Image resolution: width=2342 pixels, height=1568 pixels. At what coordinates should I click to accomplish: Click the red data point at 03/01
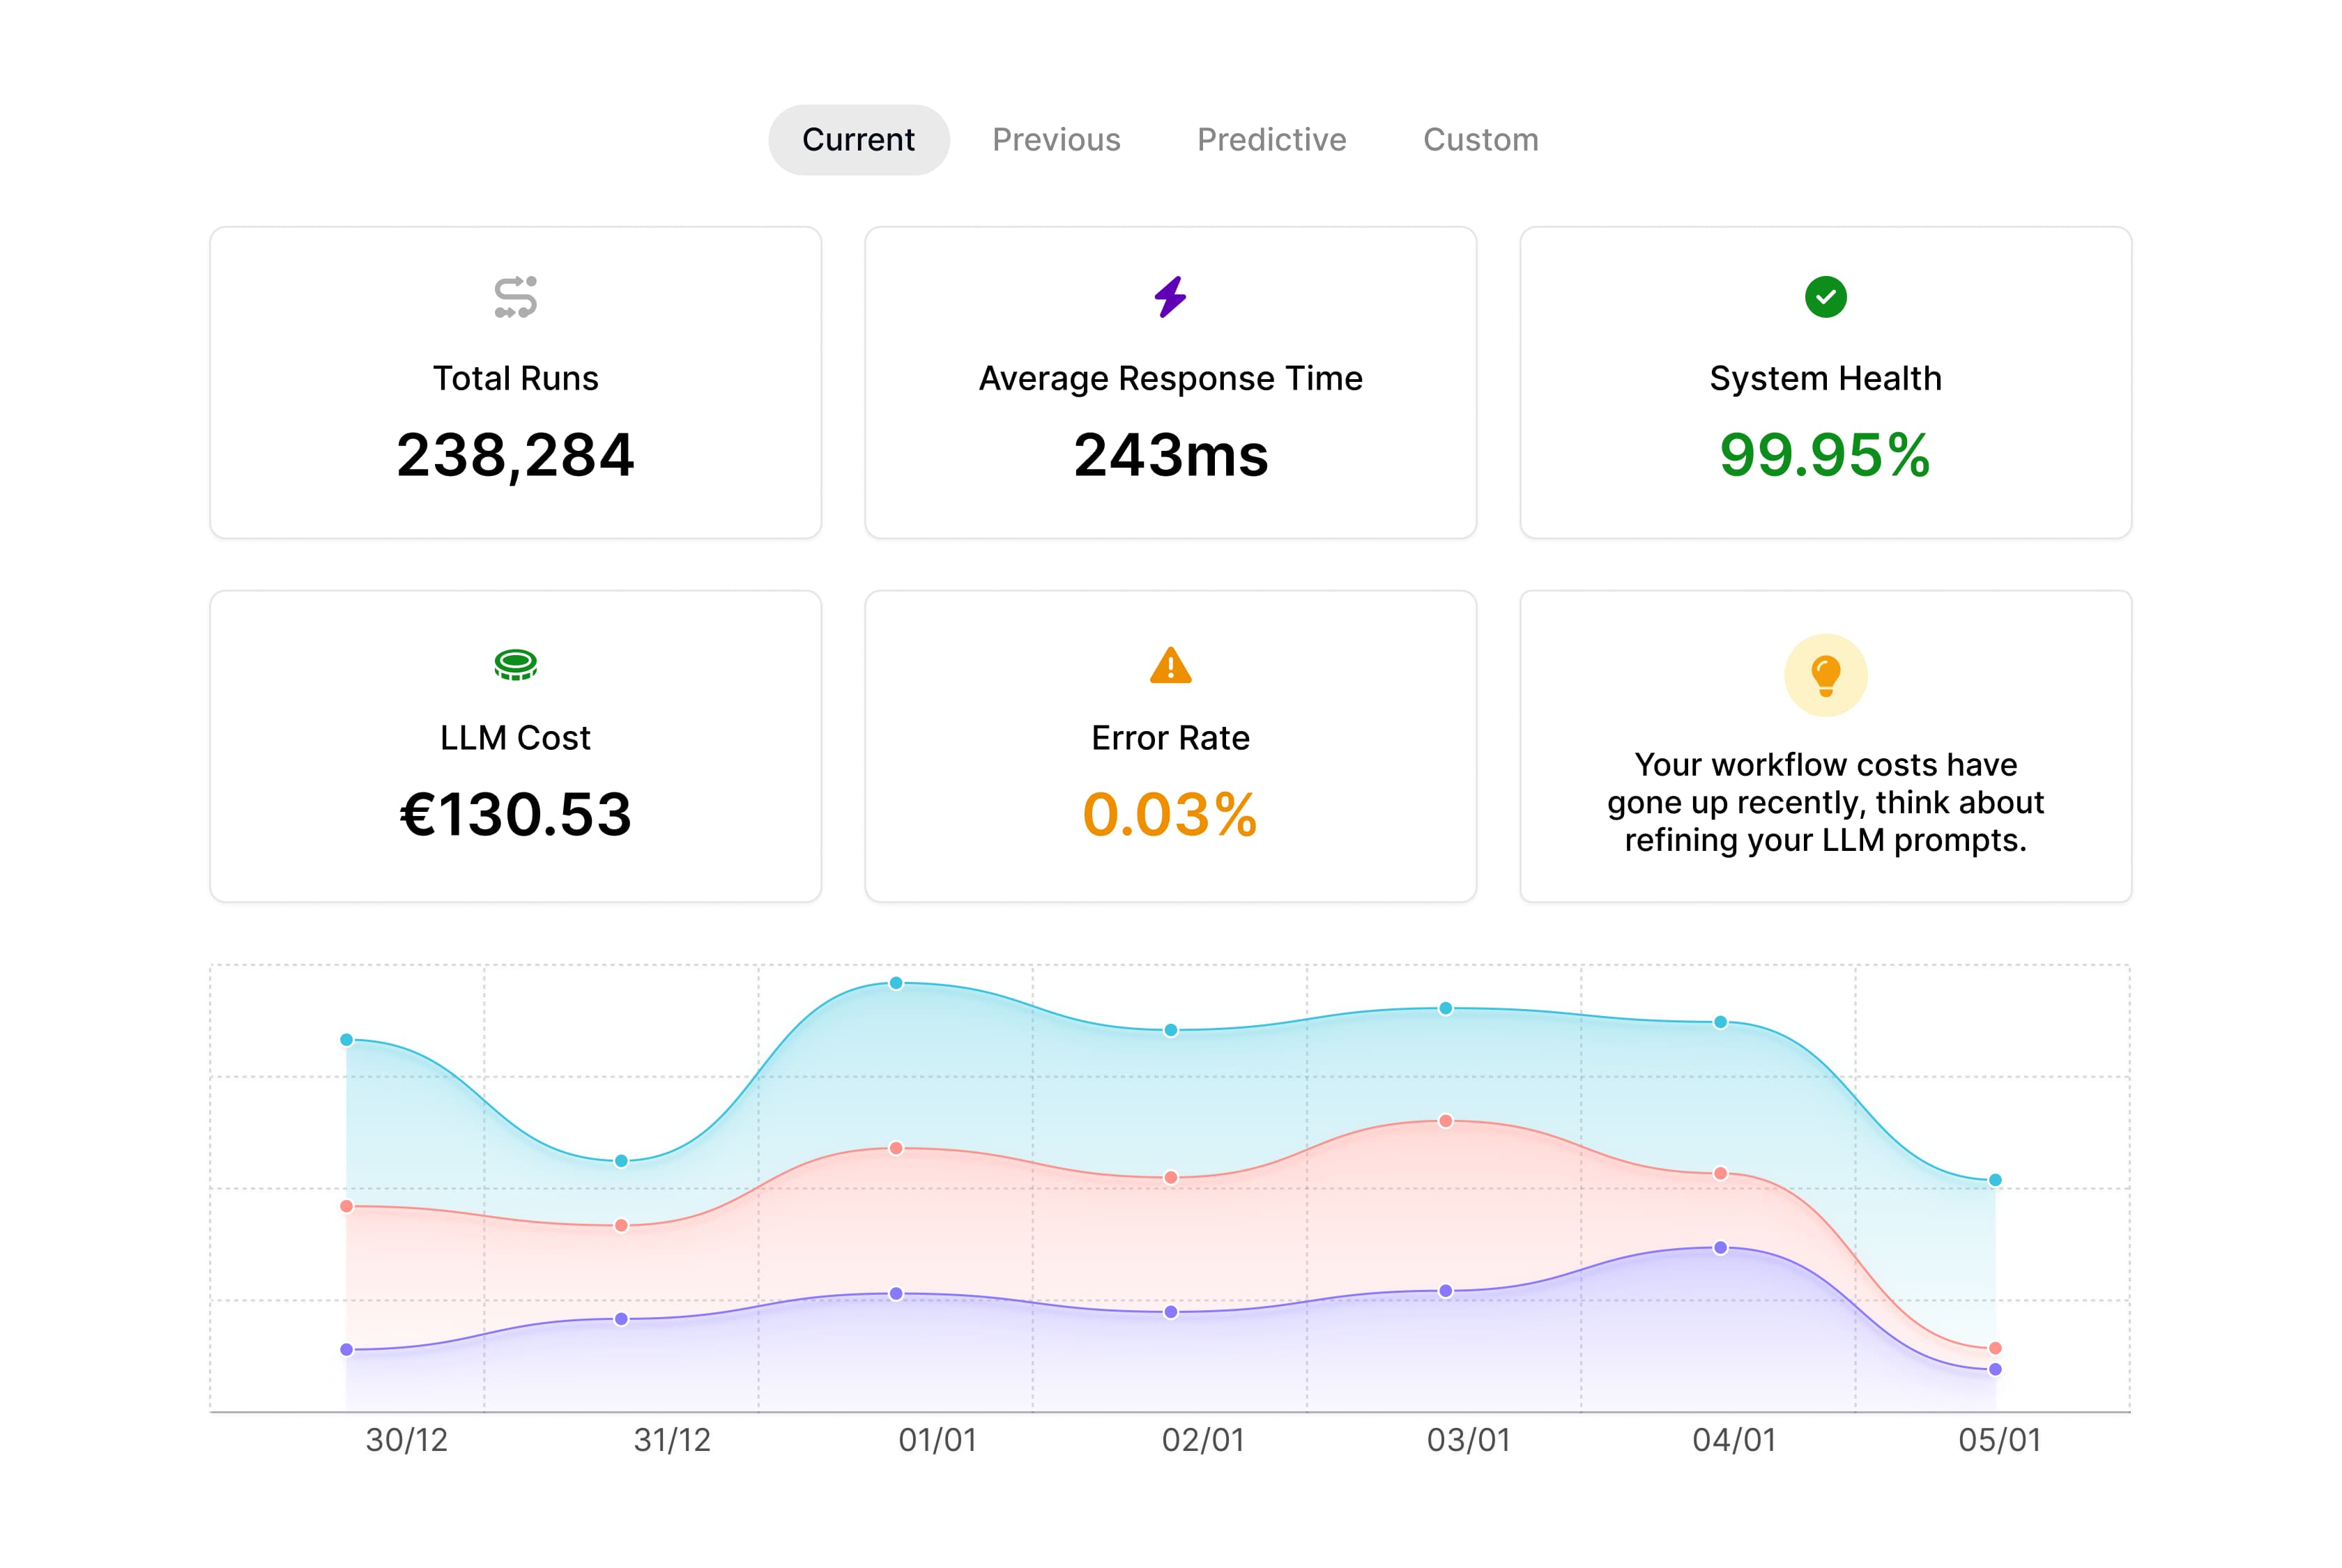(1445, 1121)
